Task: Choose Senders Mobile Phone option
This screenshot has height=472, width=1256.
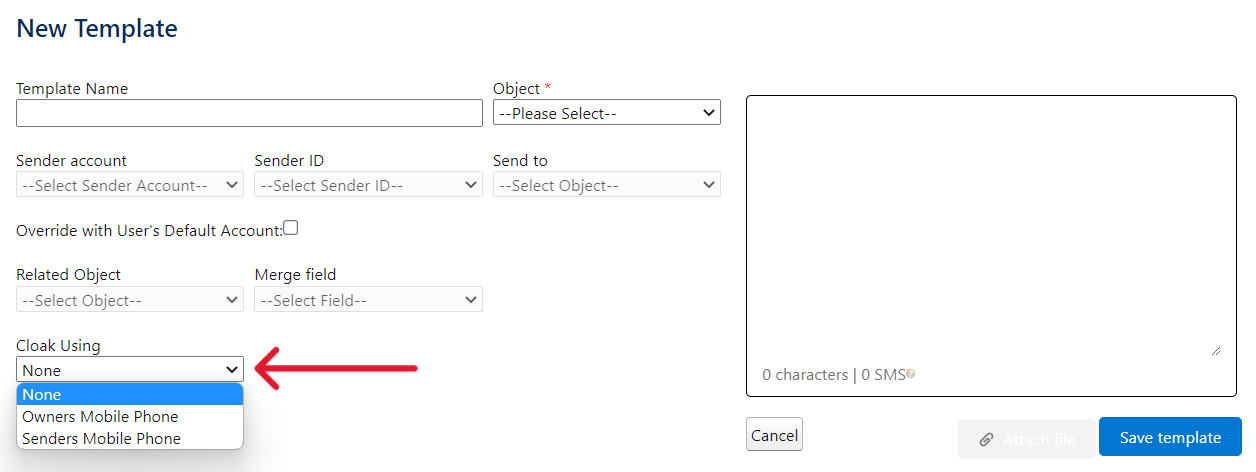Action: pos(130,438)
